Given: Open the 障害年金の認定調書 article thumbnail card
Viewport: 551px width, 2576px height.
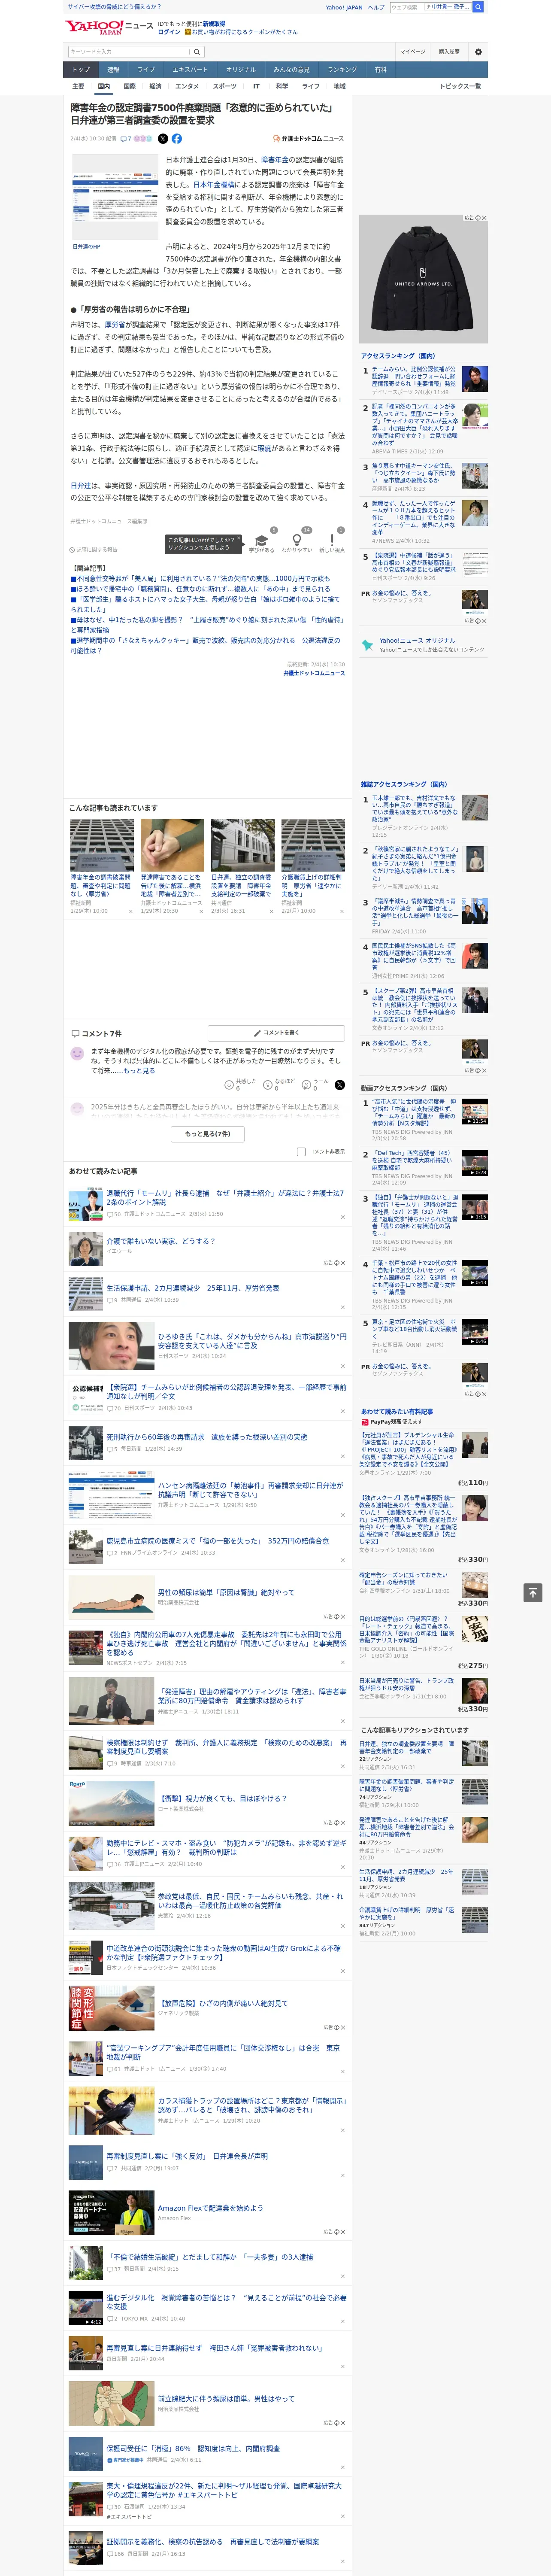Looking at the screenshot, I should tap(102, 866).
